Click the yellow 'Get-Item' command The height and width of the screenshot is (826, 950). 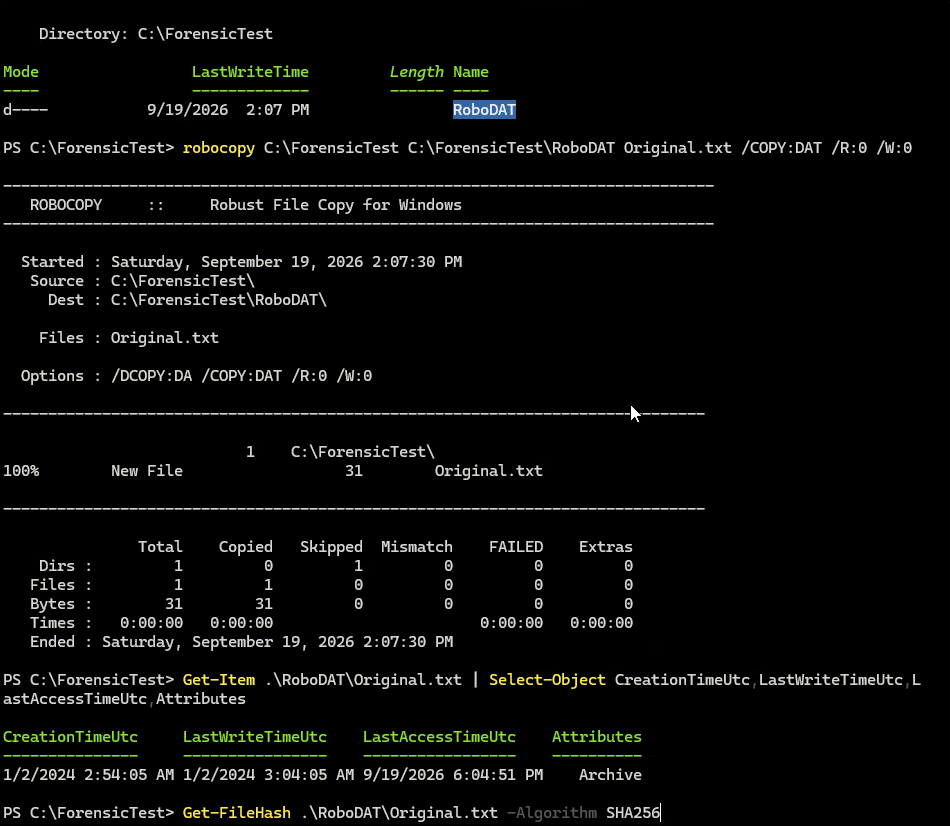(x=219, y=680)
